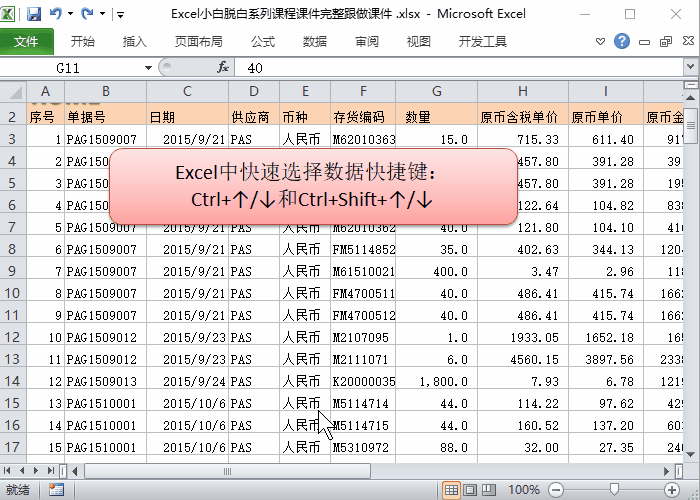
Task: Select row 3 header
Action: click(13, 139)
